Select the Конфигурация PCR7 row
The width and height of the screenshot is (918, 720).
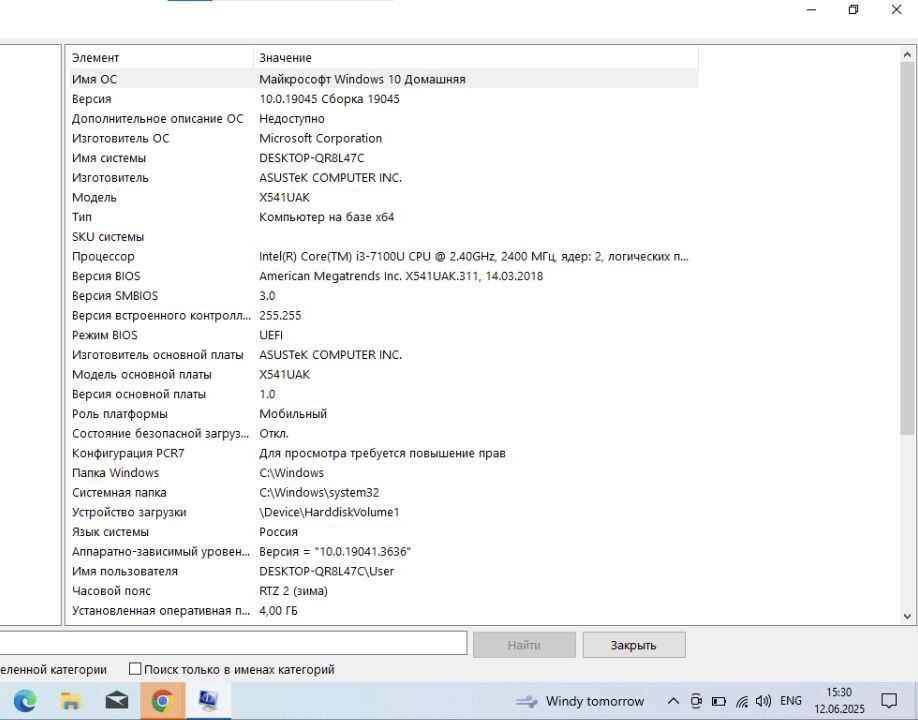[x=384, y=453]
